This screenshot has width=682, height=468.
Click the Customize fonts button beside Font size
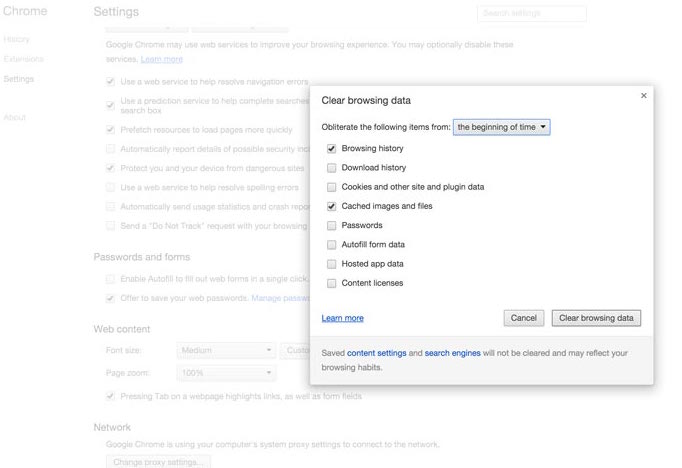coord(295,350)
